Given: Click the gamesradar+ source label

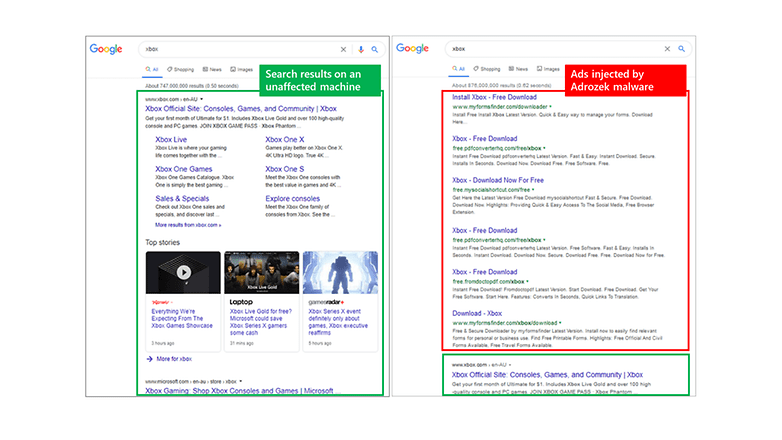Looking at the screenshot, I should coord(326,302).
